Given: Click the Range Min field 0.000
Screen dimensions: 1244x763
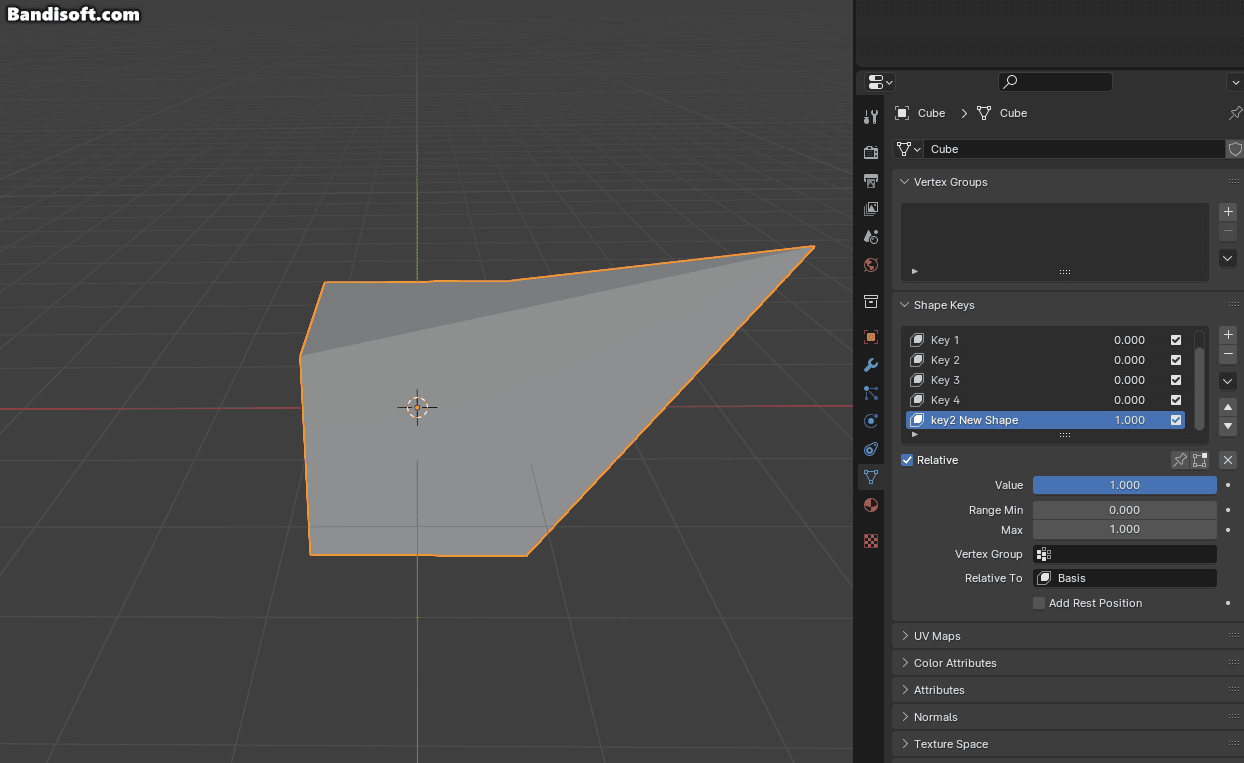Looking at the screenshot, I should 1125,510.
